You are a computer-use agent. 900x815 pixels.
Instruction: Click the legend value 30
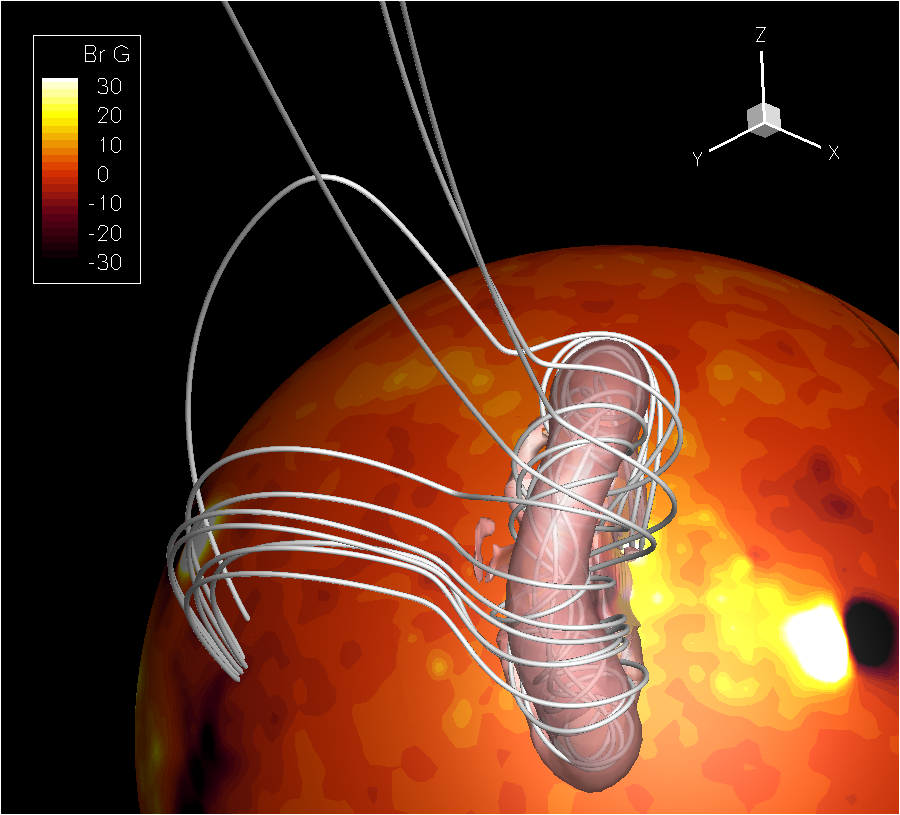pyautogui.click(x=109, y=87)
